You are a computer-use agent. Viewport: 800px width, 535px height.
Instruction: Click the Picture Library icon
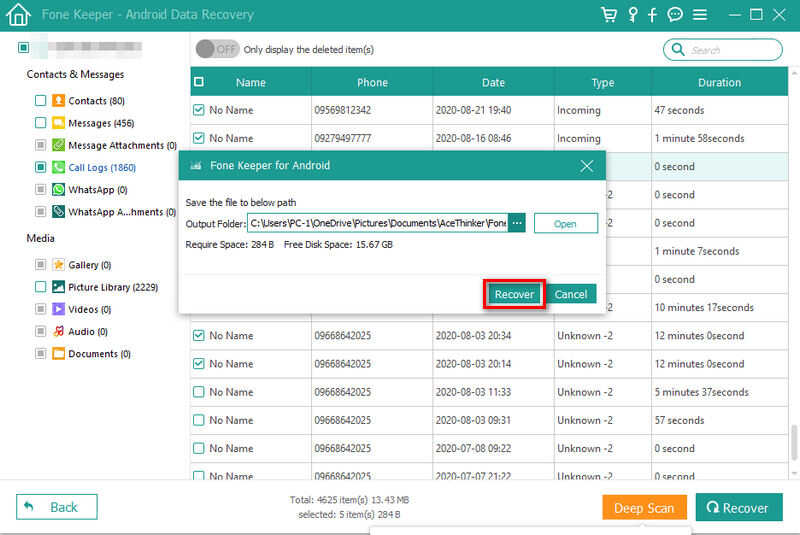point(59,287)
